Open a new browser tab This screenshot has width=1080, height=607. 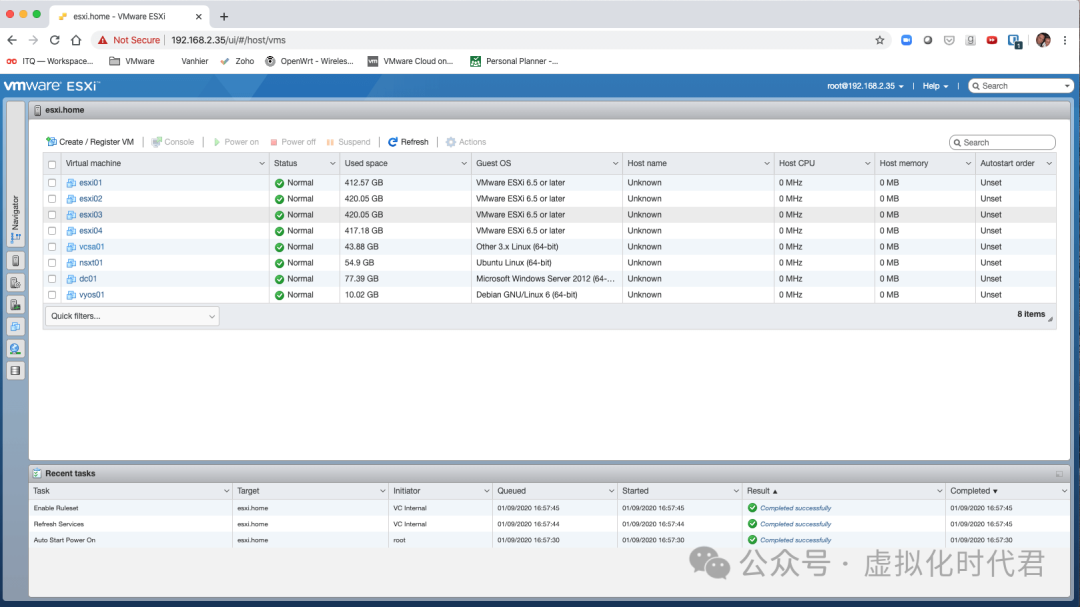[x=224, y=16]
